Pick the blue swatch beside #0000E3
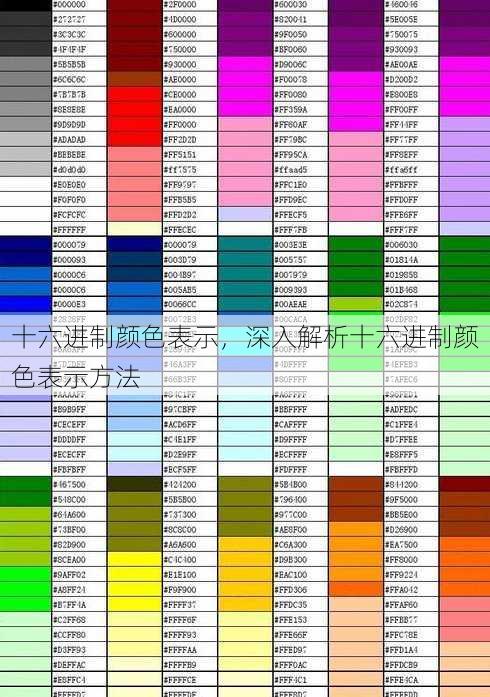Image resolution: width=490 pixels, height=697 pixels. pos(25,304)
